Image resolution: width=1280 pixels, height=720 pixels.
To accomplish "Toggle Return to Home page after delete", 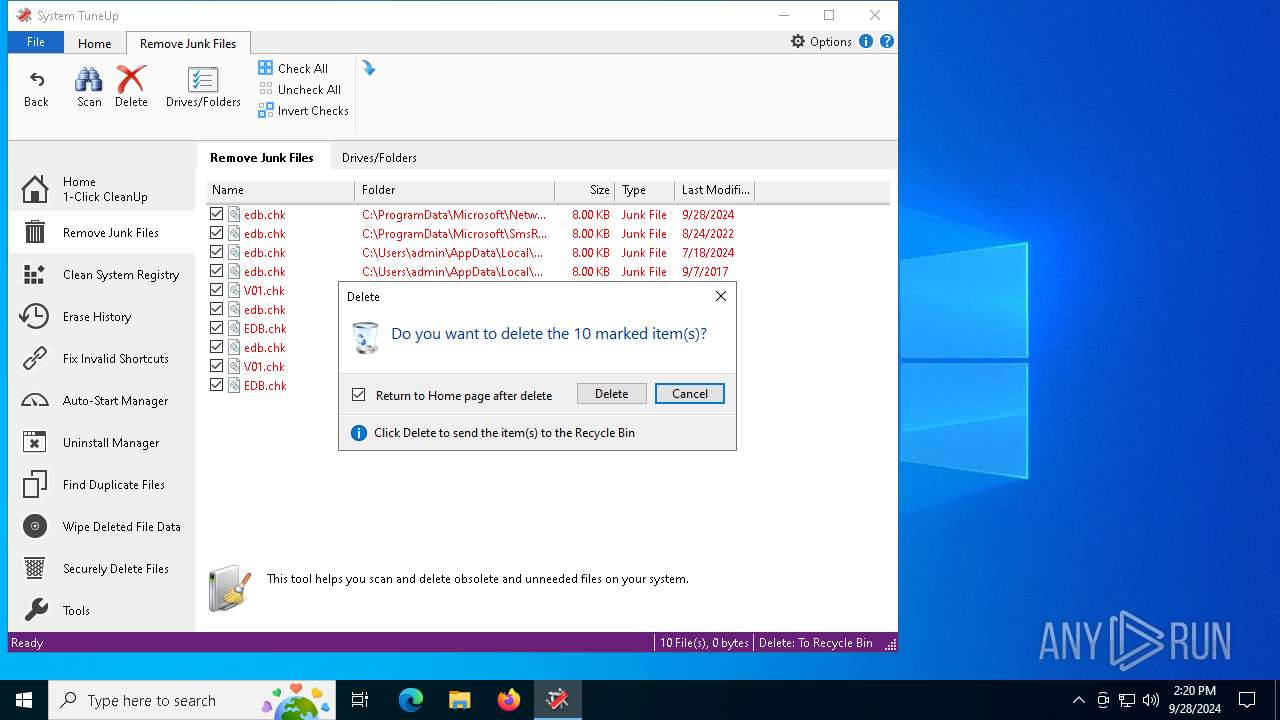I will [358, 395].
